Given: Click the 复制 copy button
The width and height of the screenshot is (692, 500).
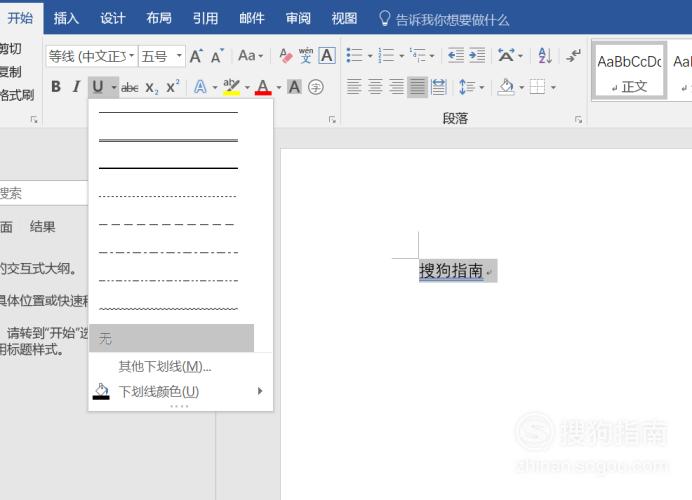Looking at the screenshot, I should [11, 71].
